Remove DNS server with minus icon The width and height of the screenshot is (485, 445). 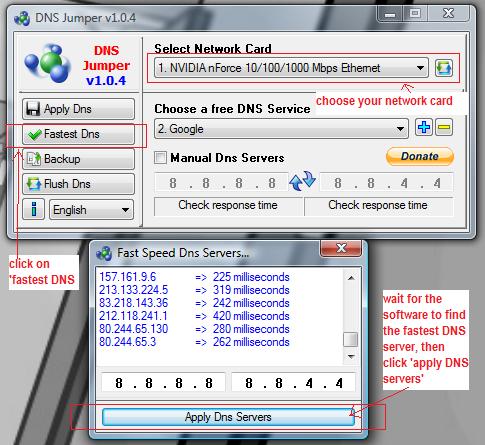click(444, 127)
